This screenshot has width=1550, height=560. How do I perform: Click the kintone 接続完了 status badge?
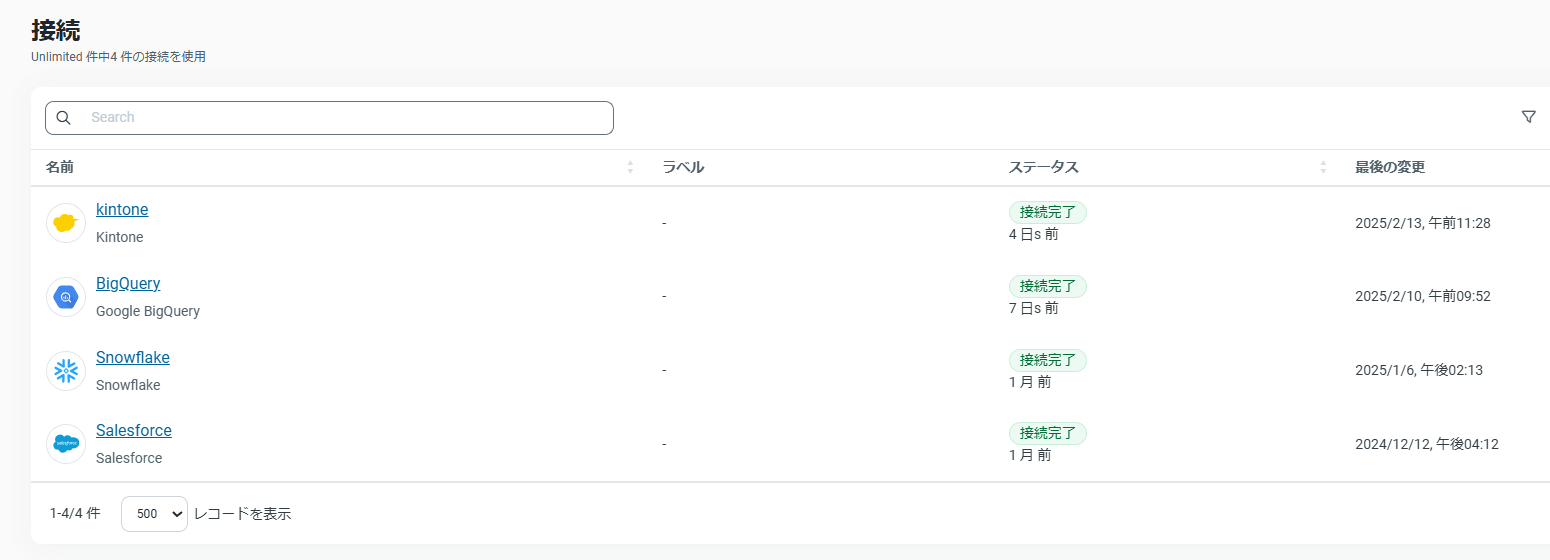click(1047, 212)
